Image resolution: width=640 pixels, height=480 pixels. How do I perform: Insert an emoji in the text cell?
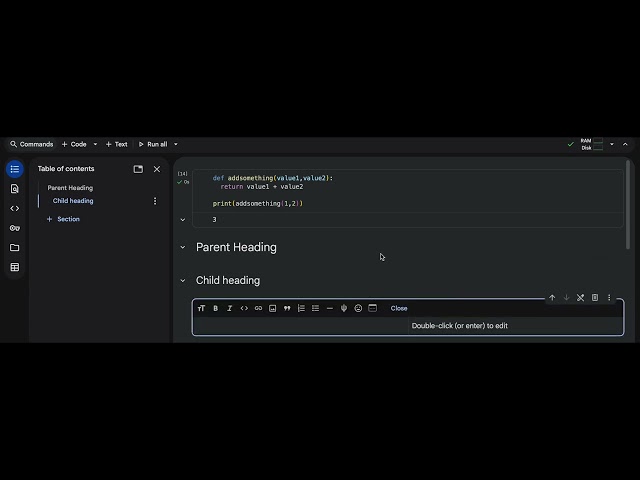[x=358, y=308]
